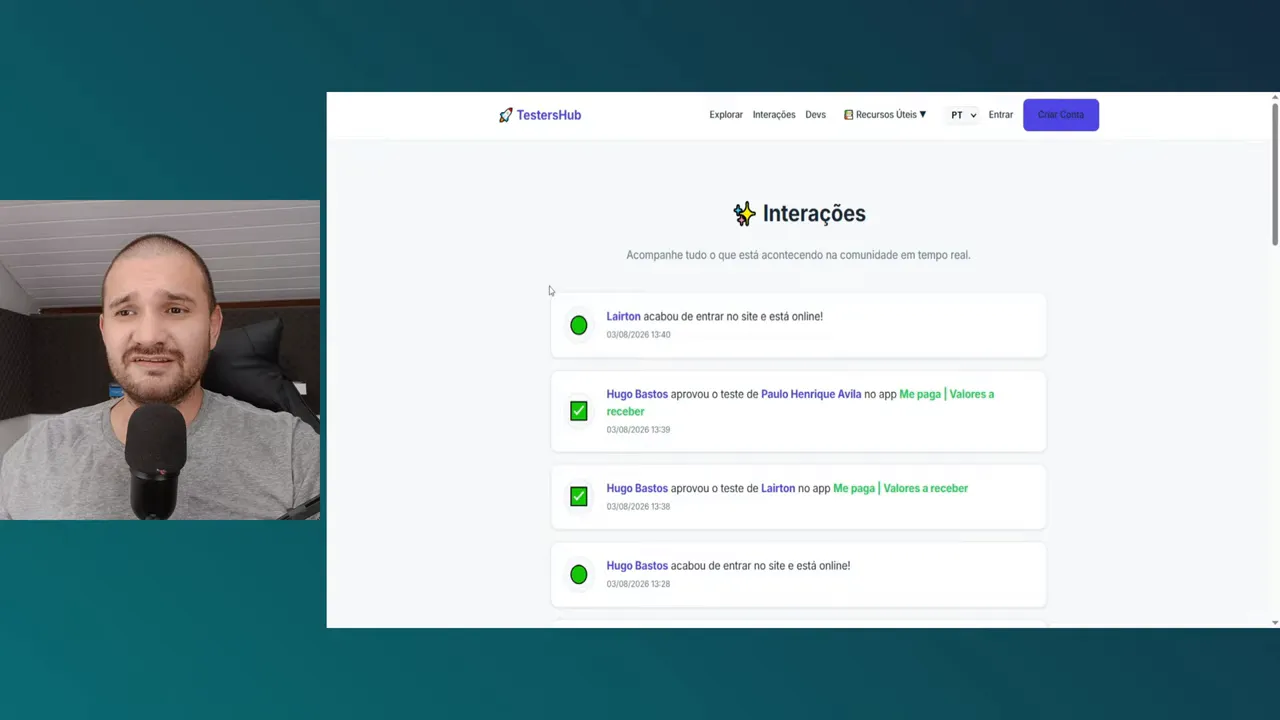Open Lairton's profile from the 13:40 online card
Screen dimensions: 1280x720
pyautogui.click(x=623, y=316)
